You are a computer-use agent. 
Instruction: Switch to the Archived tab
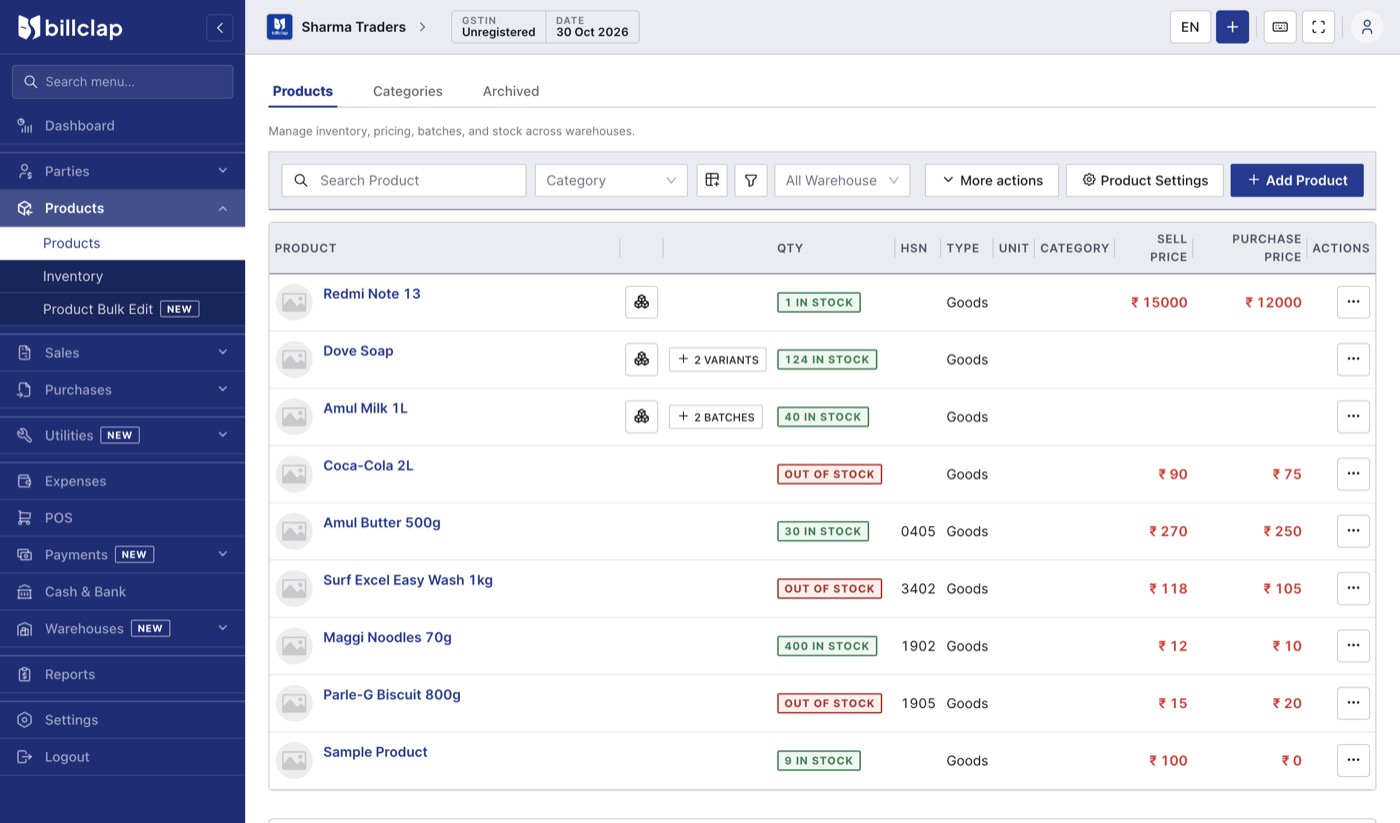click(x=511, y=91)
